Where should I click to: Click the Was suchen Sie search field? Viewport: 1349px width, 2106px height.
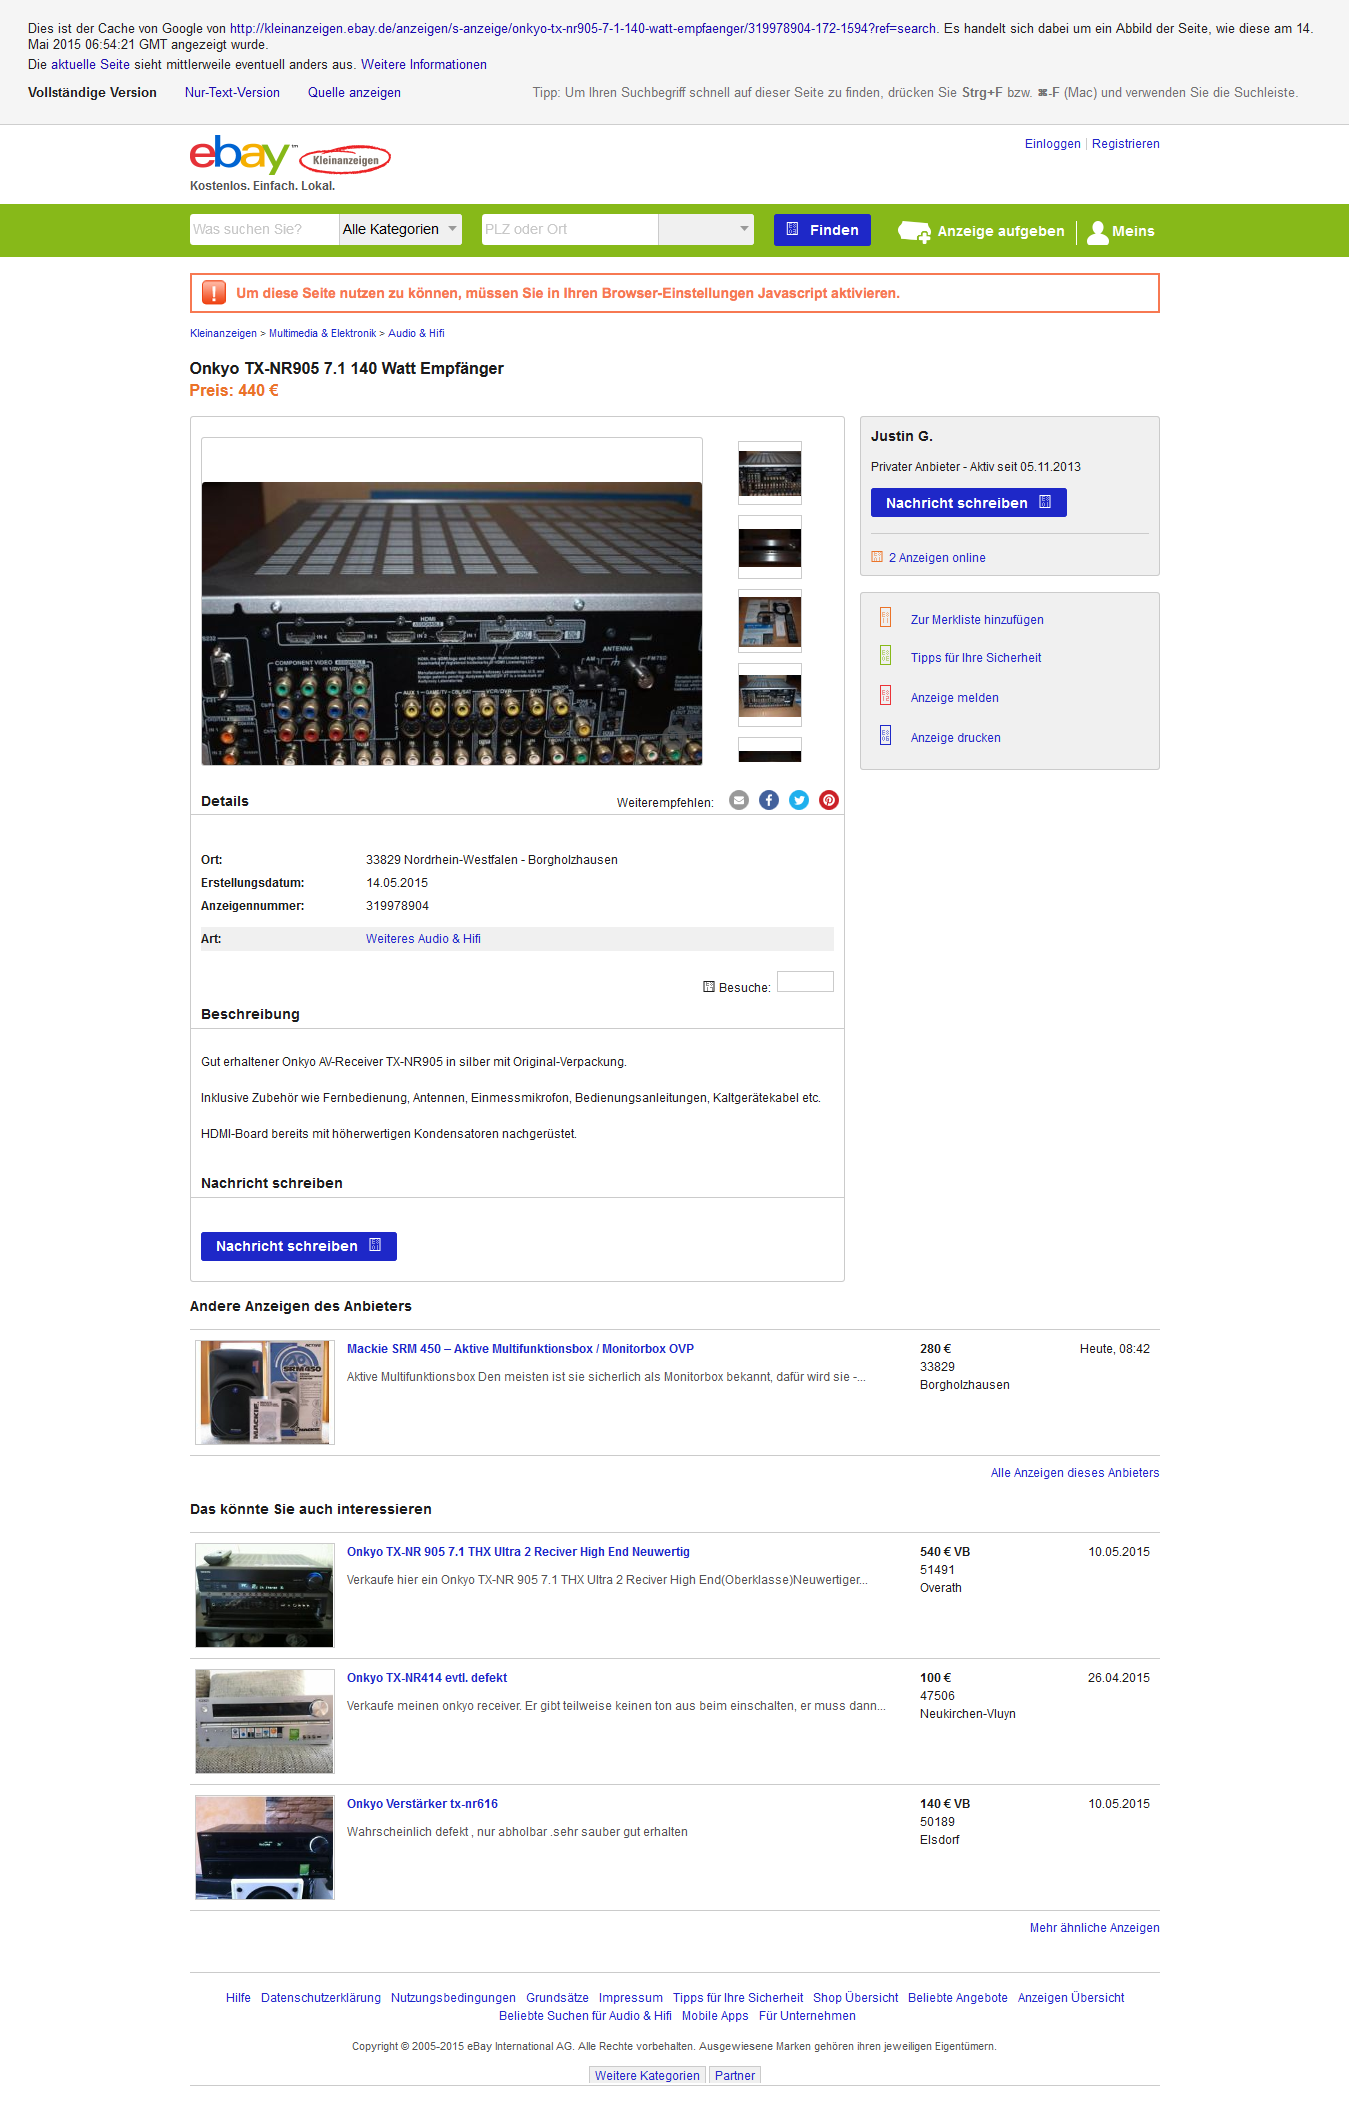click(265, 229)
